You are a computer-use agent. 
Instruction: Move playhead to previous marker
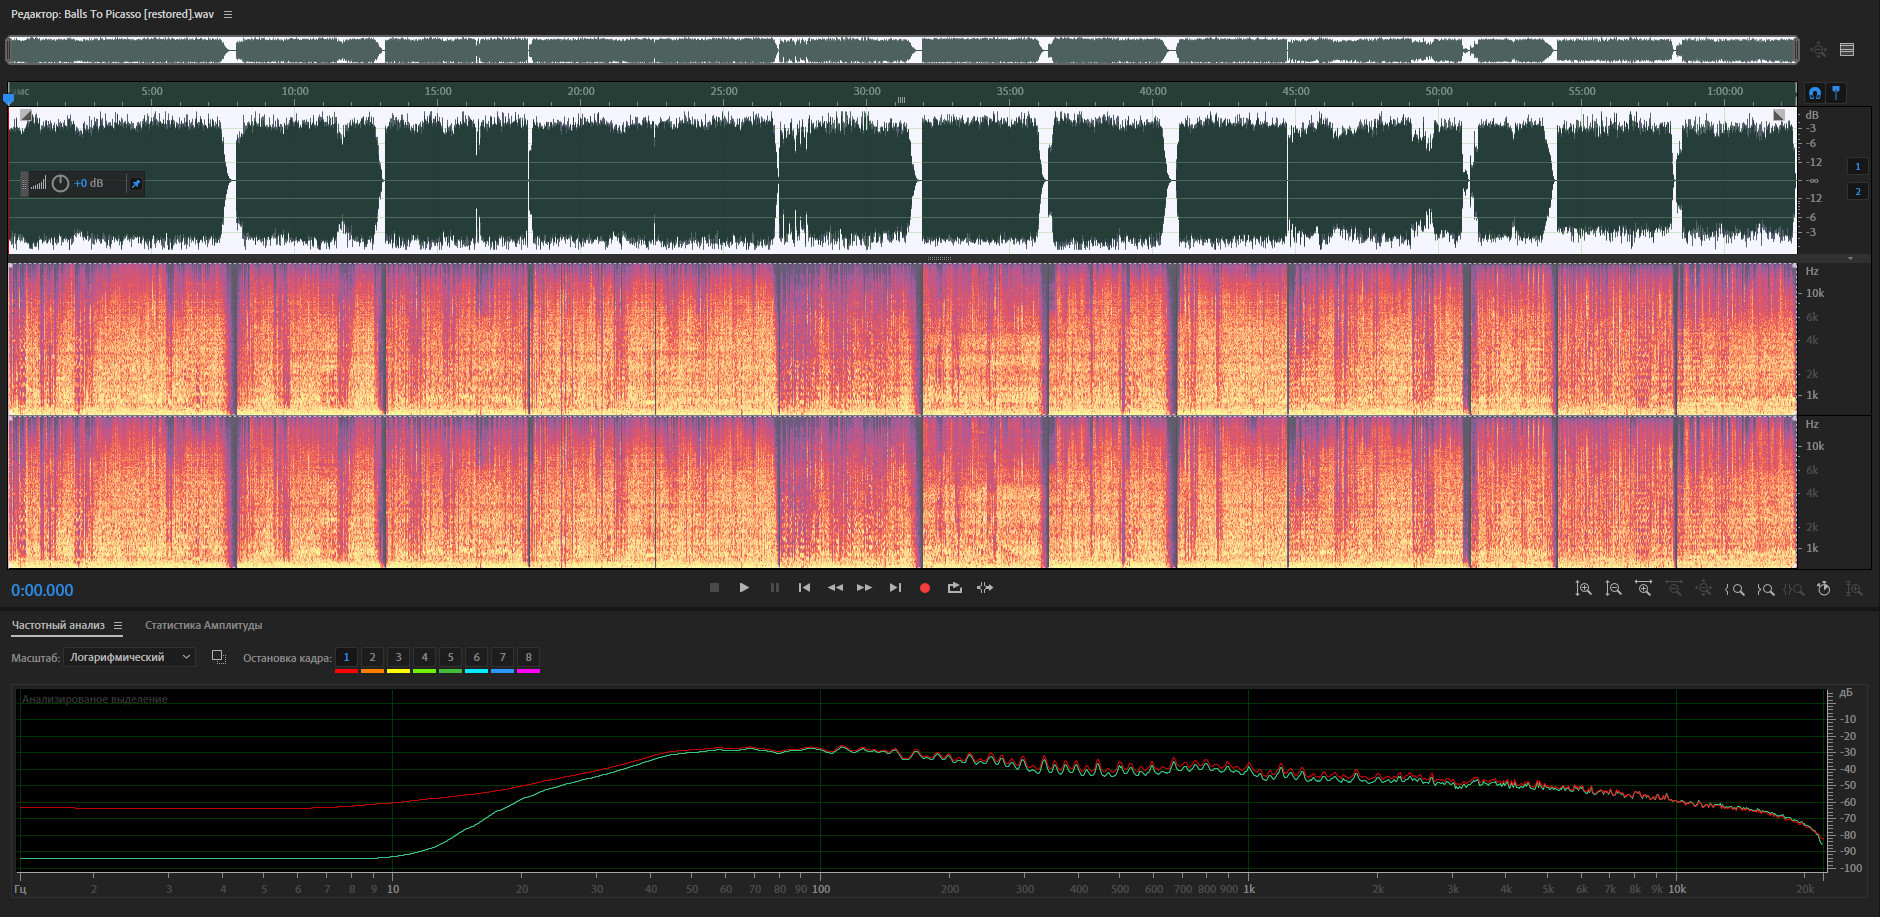coord(804,588)
